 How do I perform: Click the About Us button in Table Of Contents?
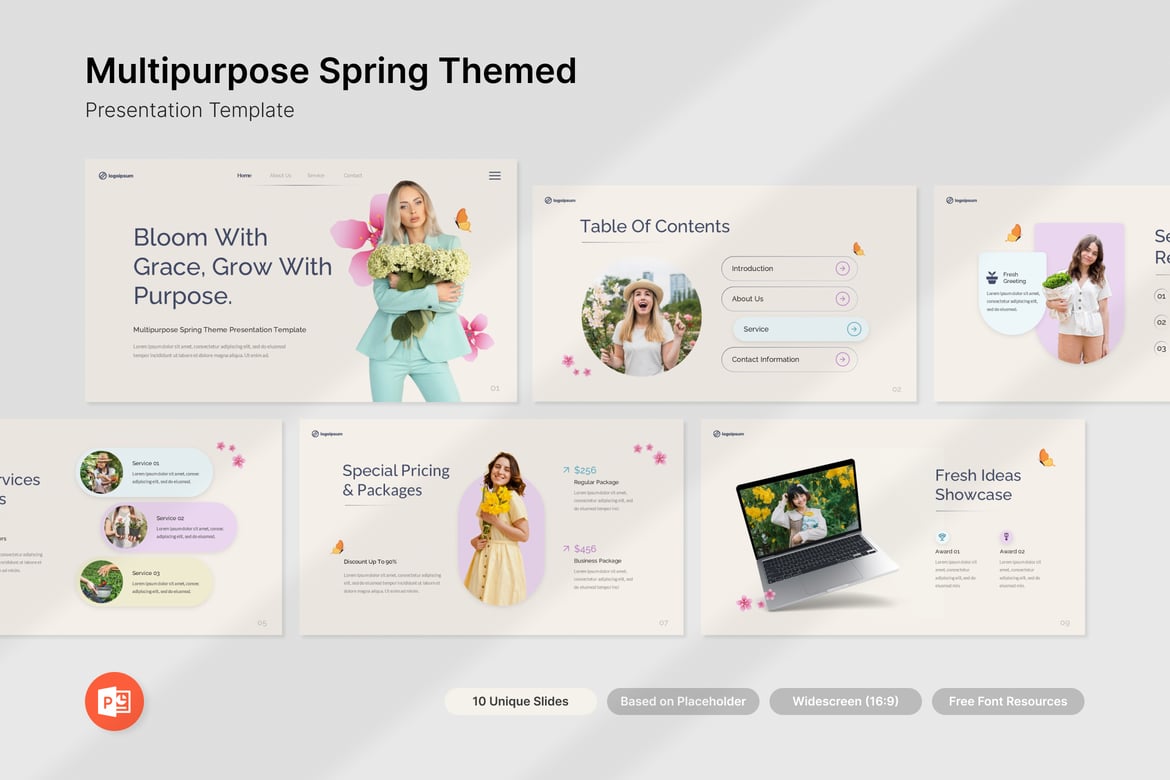[789, 299]
